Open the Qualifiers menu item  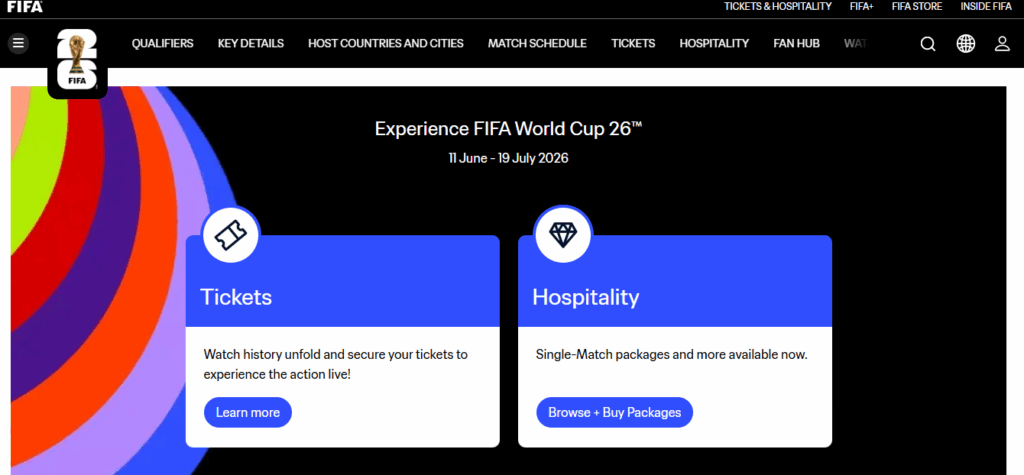coord(162,43)
